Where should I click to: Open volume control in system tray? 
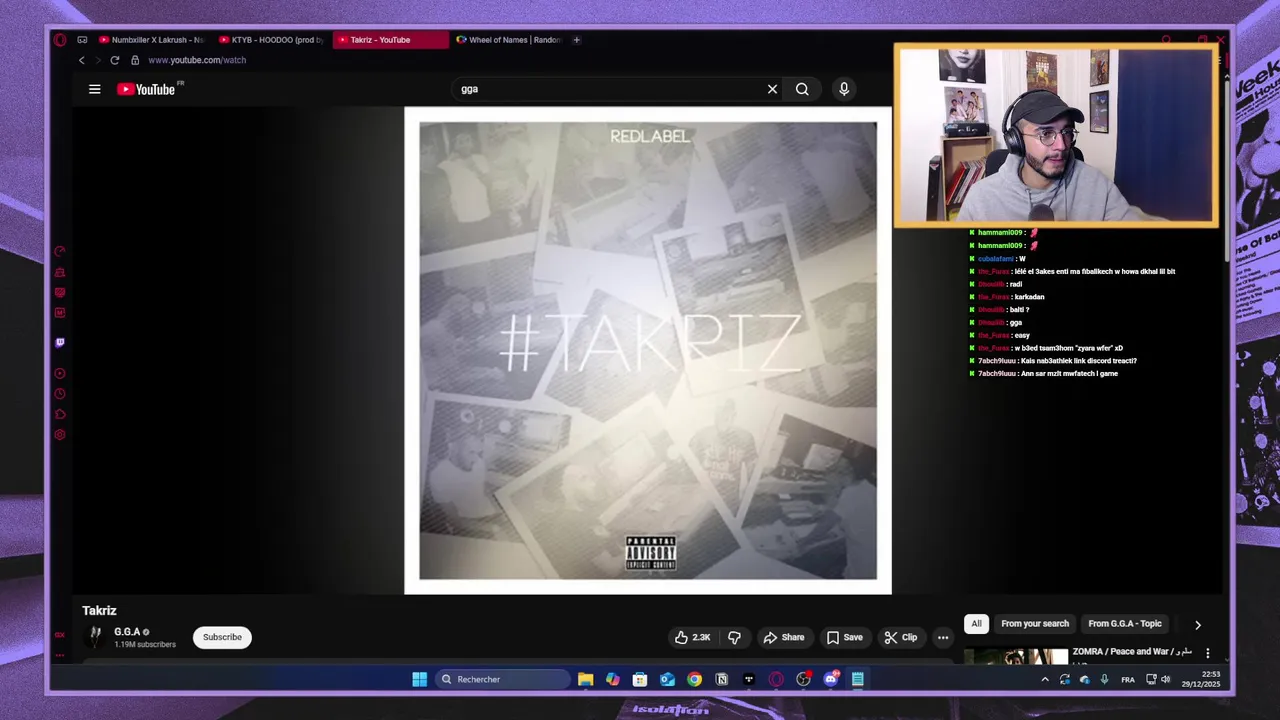click(x=1165, y=680)
